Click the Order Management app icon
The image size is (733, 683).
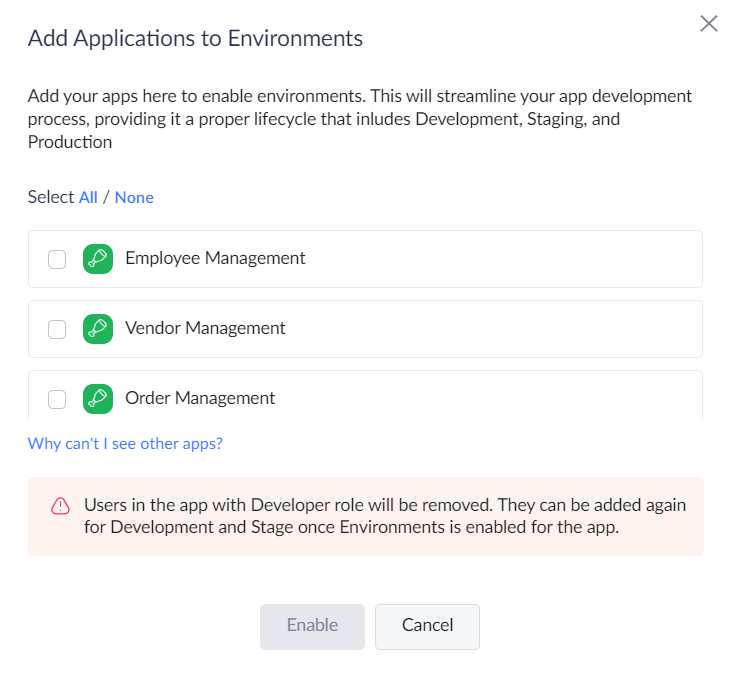coord(98,399)
